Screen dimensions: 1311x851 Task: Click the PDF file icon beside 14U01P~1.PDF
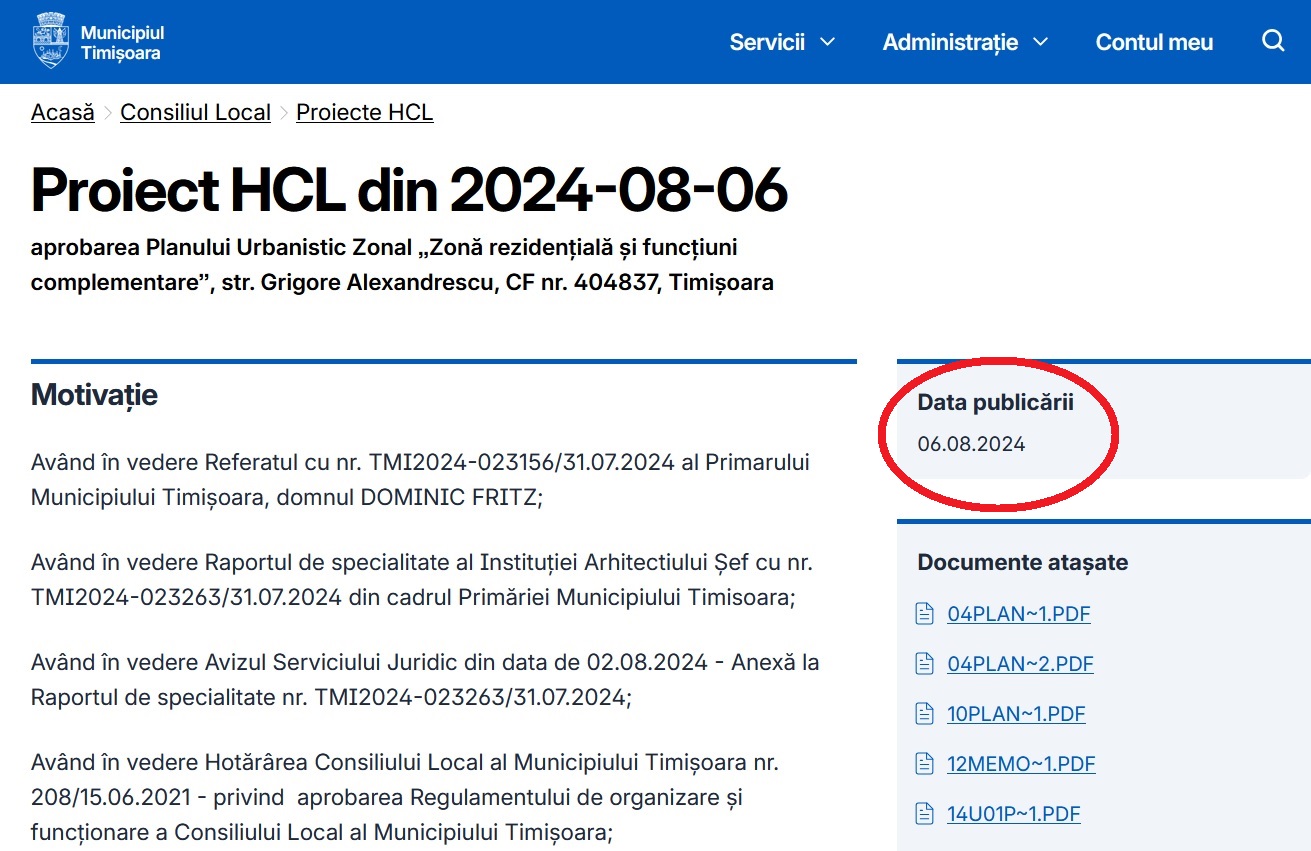(925, 814)
